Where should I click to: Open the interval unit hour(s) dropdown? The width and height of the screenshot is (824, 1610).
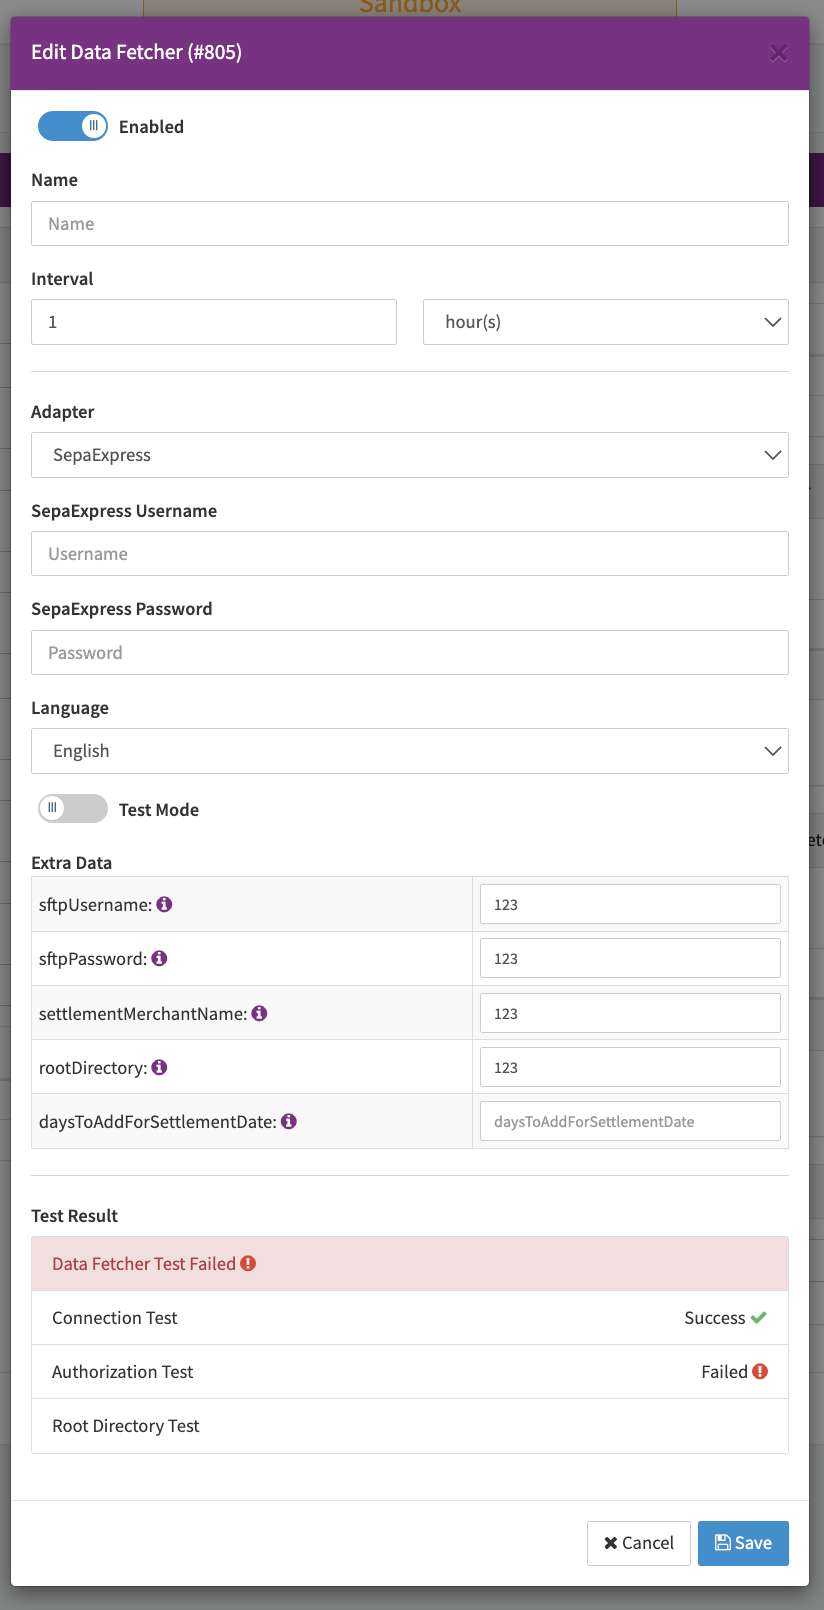click(605, 322)
